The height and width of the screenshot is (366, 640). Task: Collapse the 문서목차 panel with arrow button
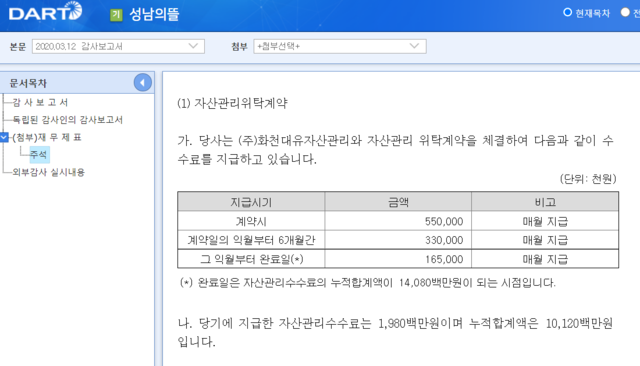142,83
